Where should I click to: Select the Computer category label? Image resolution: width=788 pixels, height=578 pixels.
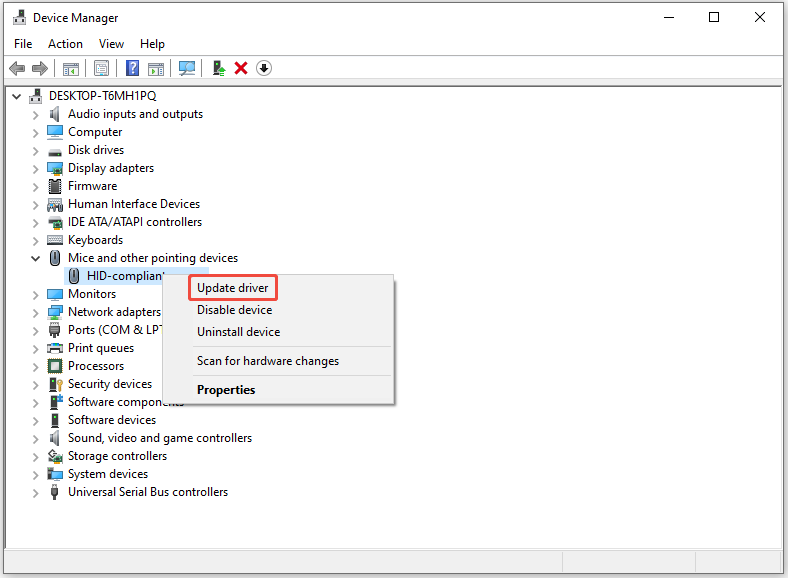pyautogui.click(x=95, y=132)
